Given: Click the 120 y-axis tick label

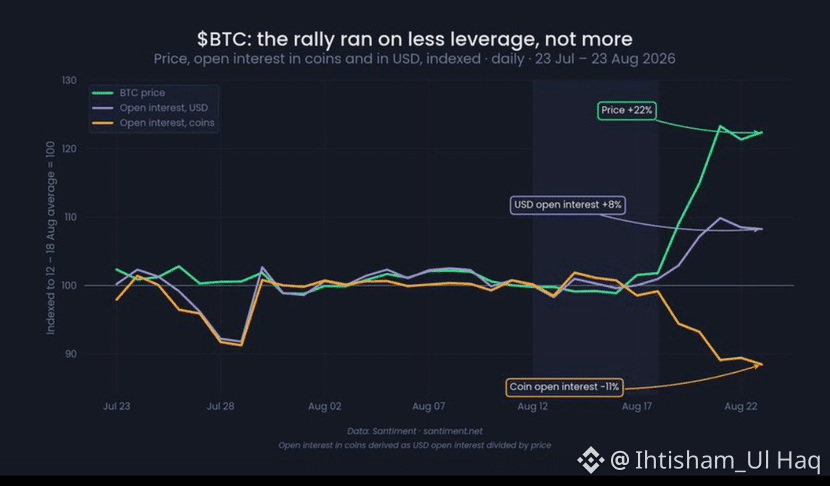Looking at the screenshot, I should pos(69,149).
